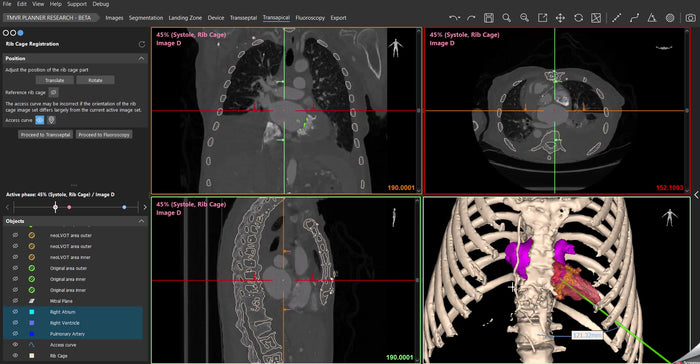Collapse the Objects section
700x364 pixels.
pos(141,221)
